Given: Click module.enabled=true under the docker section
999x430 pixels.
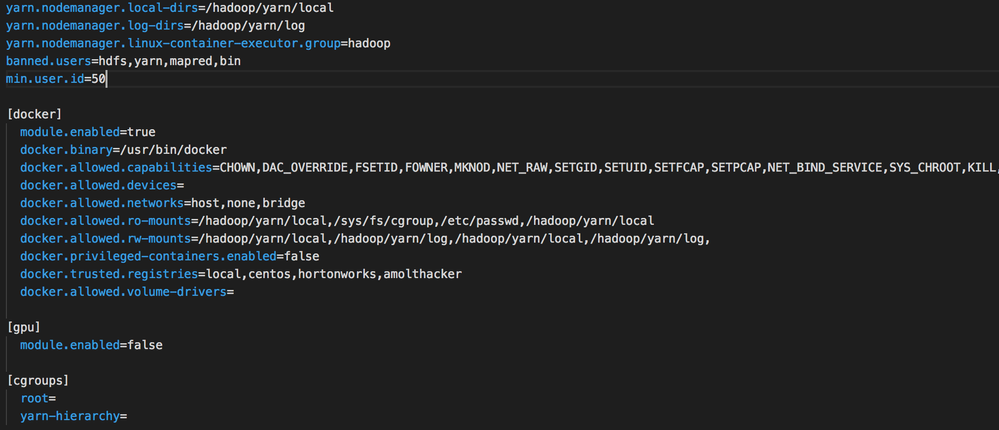Looking at the screenshot, I should coord(88,132).
